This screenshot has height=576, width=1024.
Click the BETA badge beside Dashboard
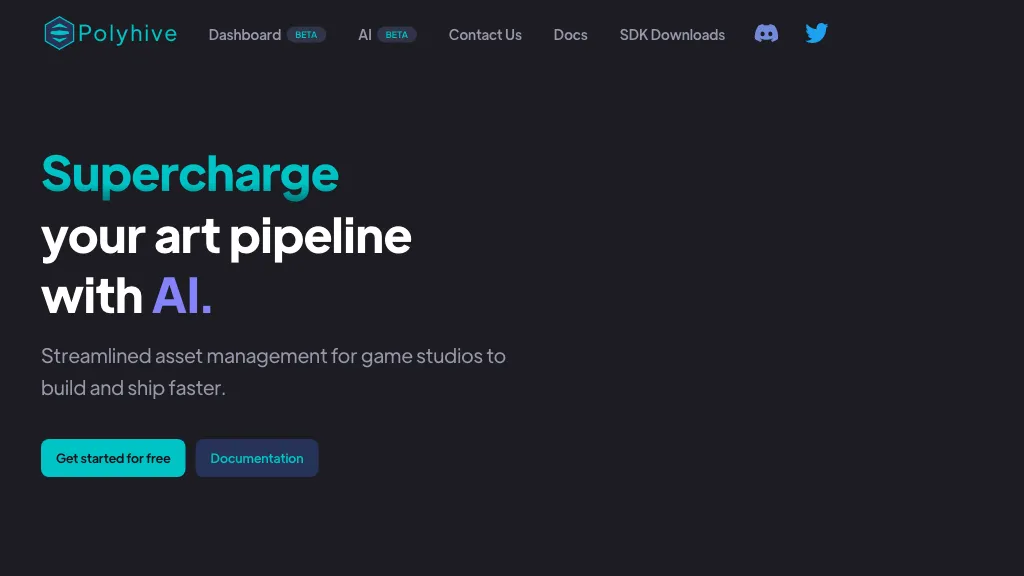coord(306,35)
